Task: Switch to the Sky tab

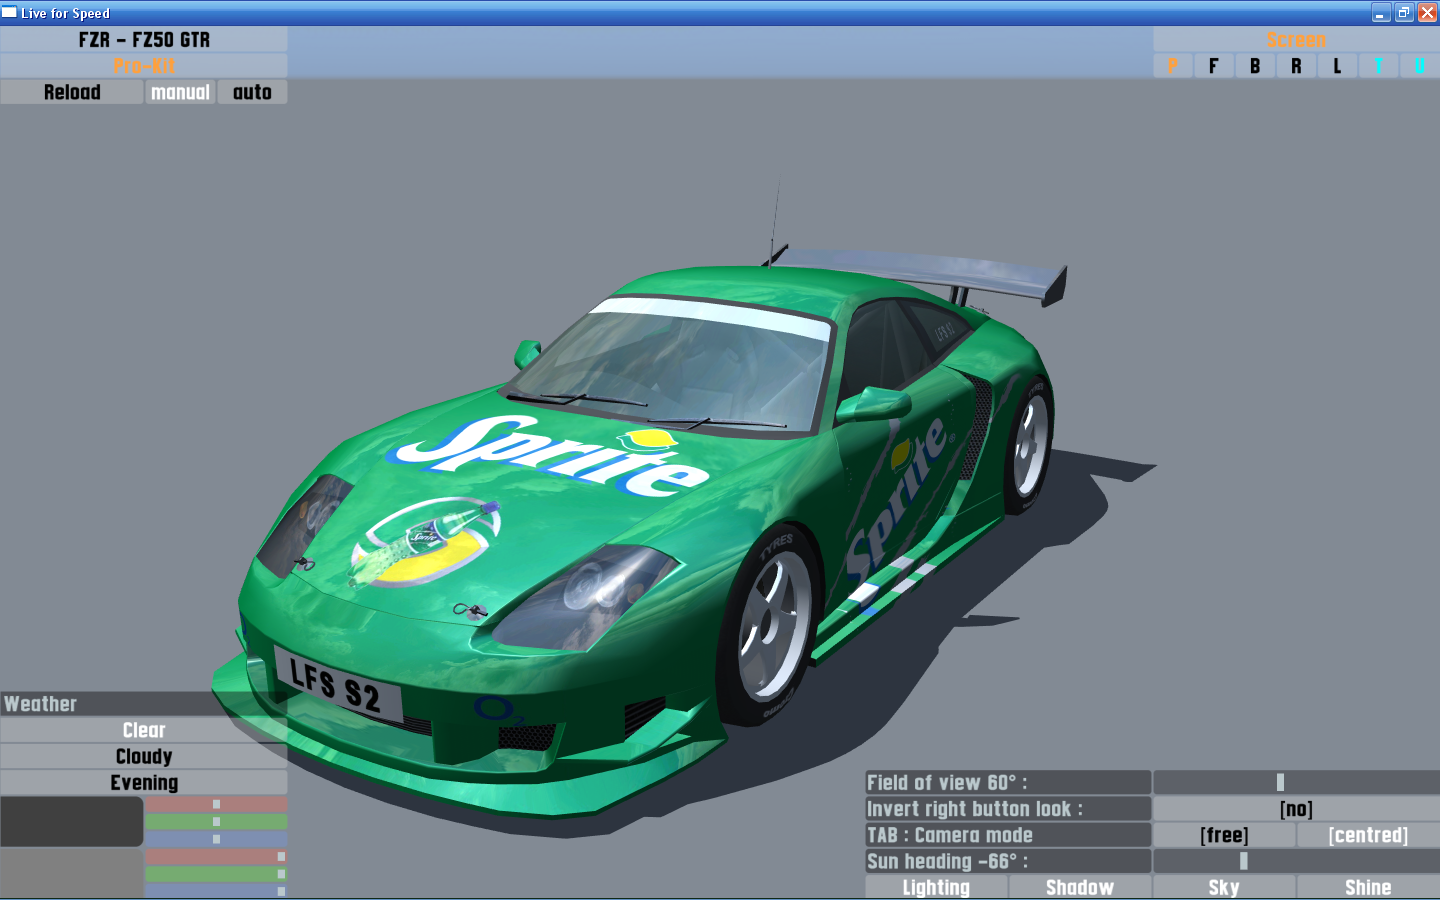Action: 1224,887
